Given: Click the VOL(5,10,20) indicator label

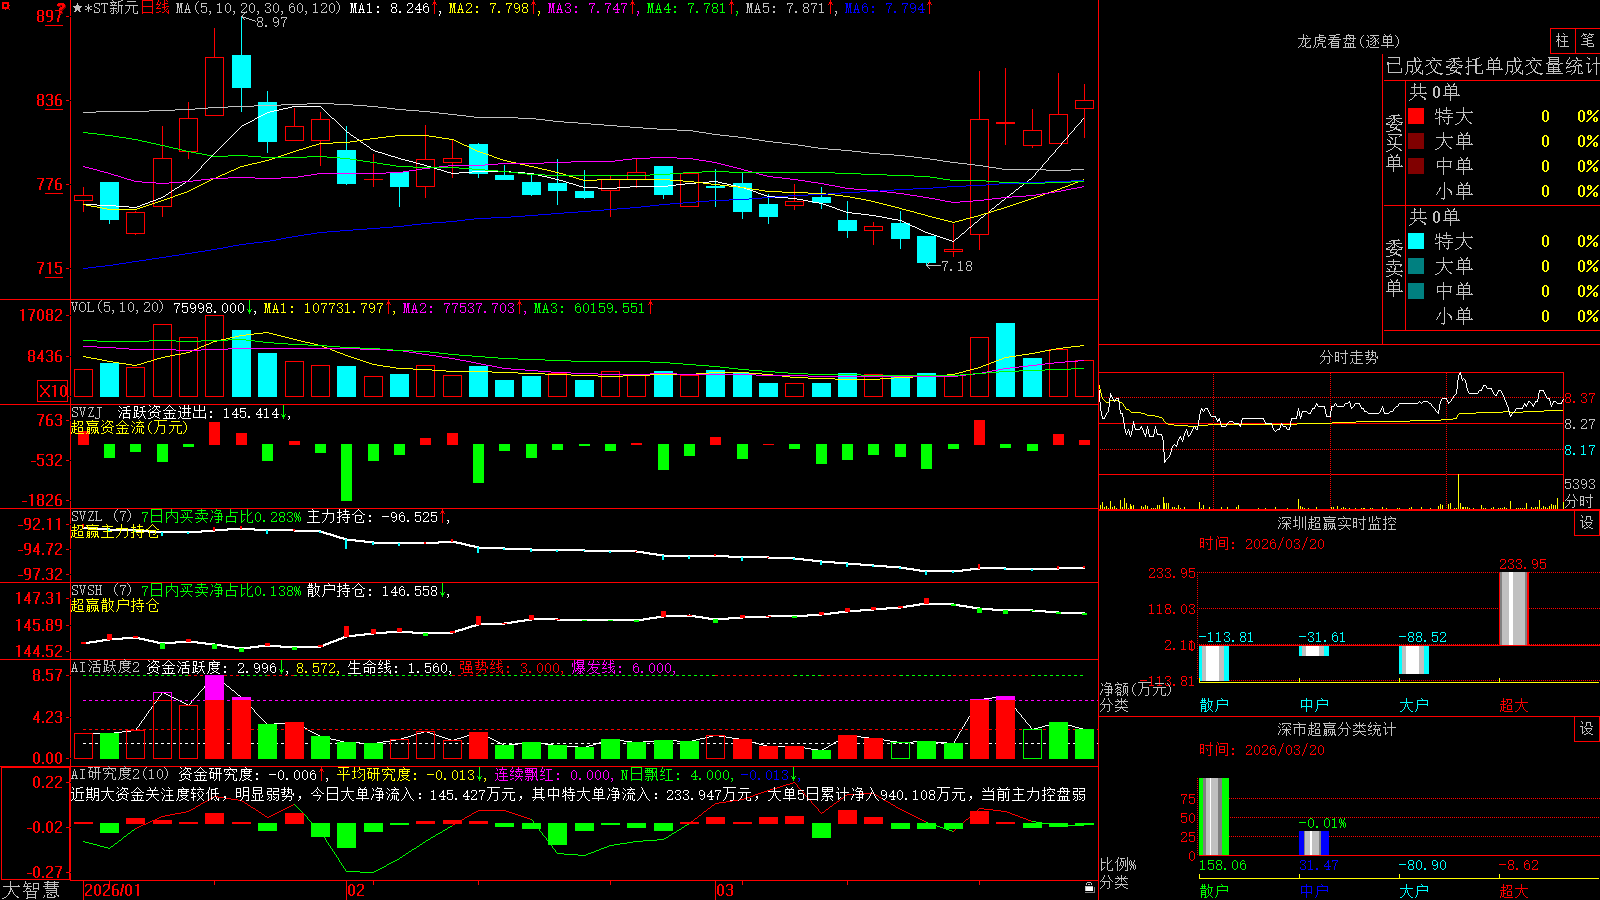Looking at the screenshot, I should click(x=117, y=308).
